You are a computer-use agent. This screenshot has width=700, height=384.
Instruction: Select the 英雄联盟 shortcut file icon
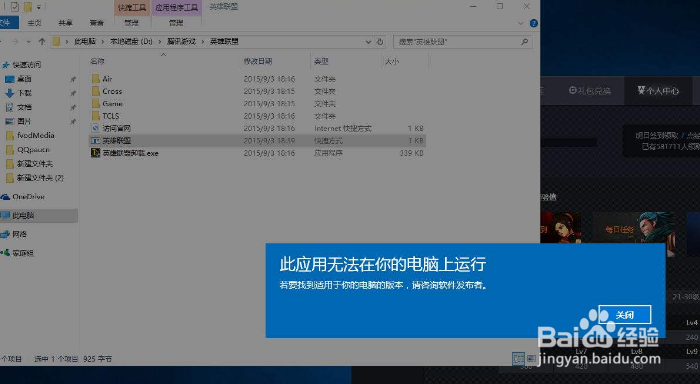point(95,141)
